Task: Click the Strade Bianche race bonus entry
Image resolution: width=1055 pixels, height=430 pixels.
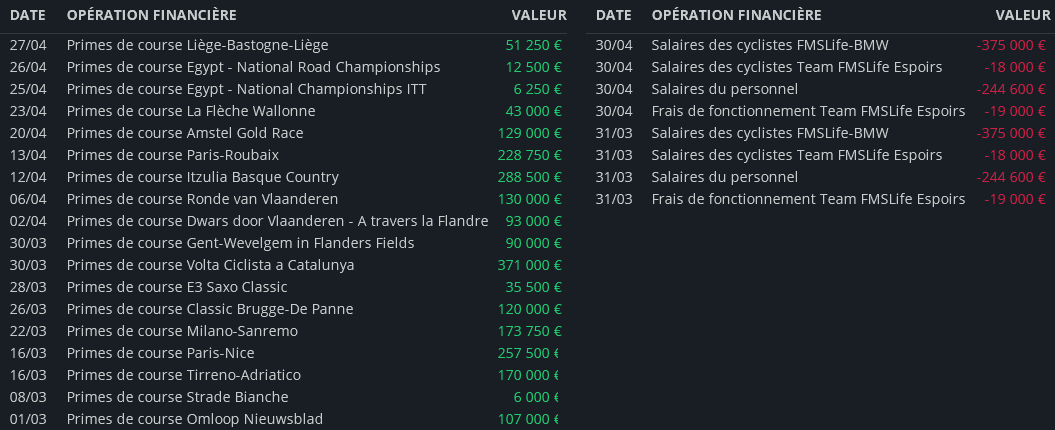Action: [x=177, y=397]
